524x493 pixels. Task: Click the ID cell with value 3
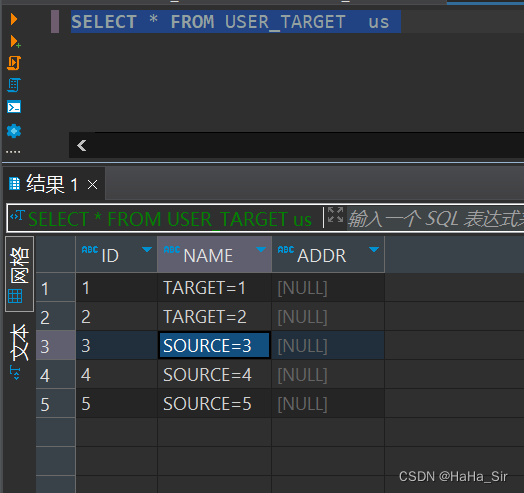coord(117,346)
